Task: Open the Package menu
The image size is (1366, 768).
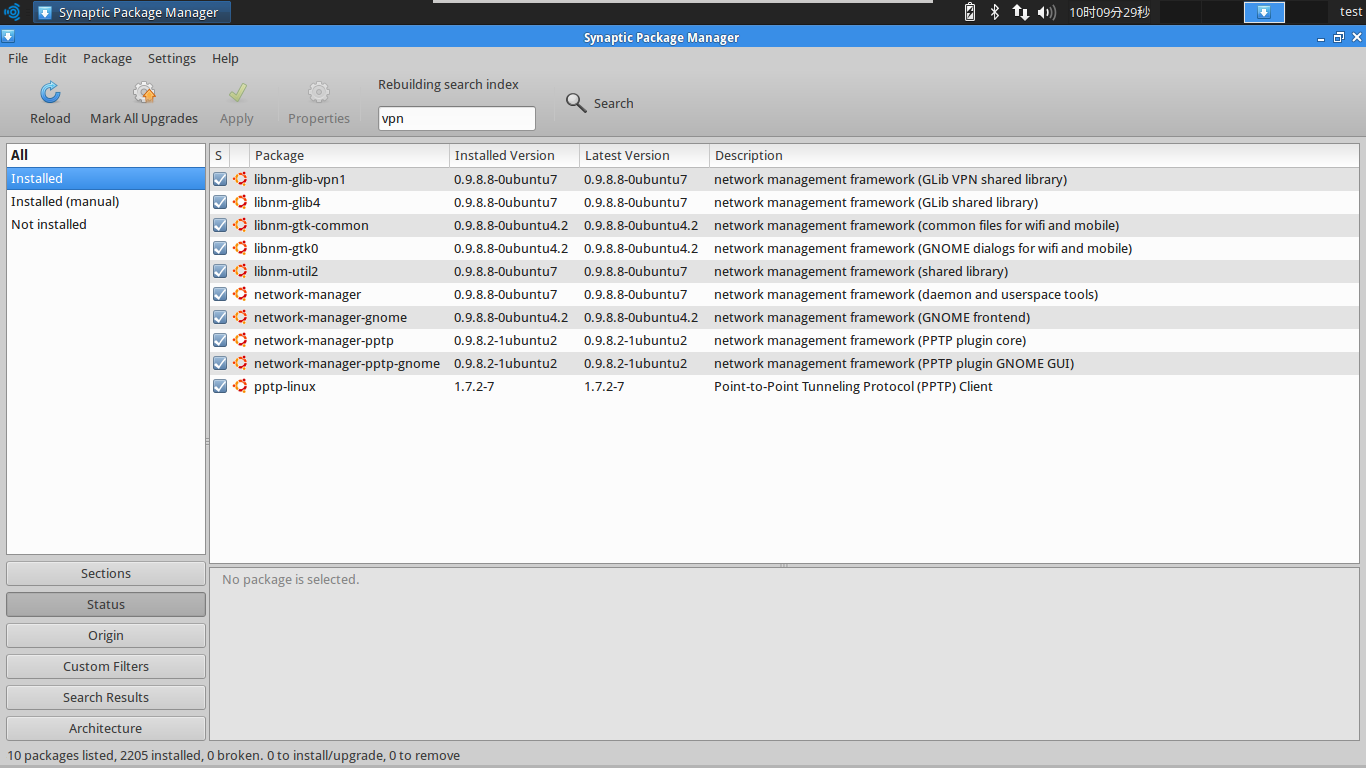Action: point(107,58)
